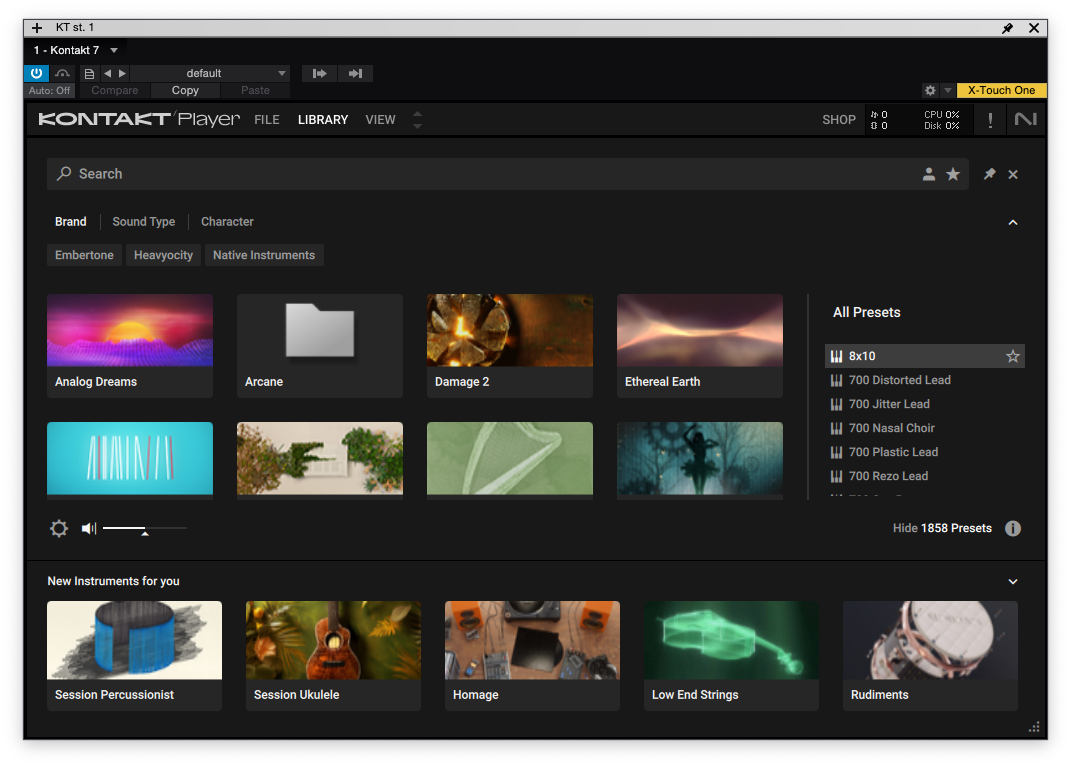The width and height of the screenshot is (1071, 767).
Task: Toggle Auto: Off automation setting
Action: 49,90
